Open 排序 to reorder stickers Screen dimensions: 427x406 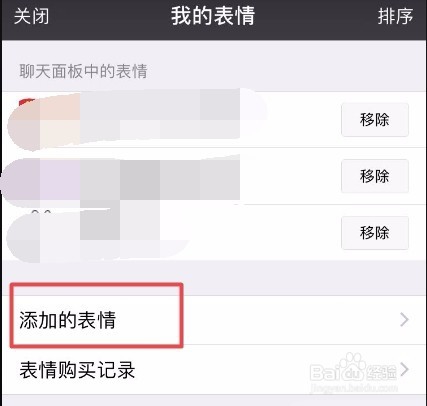[x=396, y=16]
